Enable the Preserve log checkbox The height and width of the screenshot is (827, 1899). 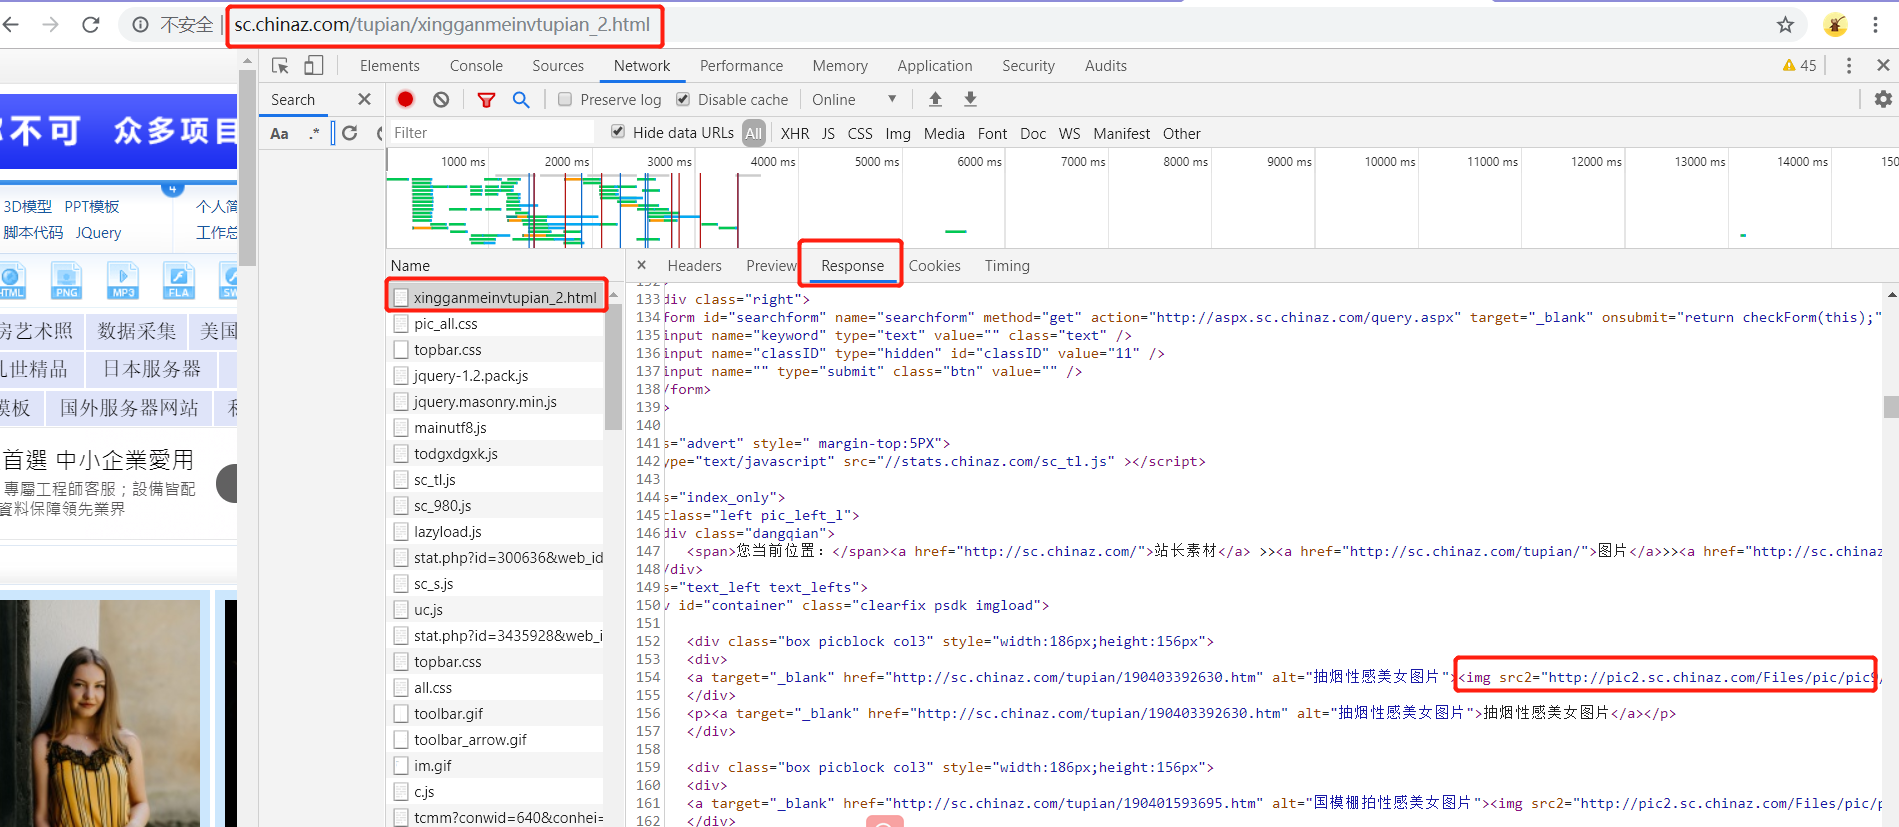[x=565, y=99]
